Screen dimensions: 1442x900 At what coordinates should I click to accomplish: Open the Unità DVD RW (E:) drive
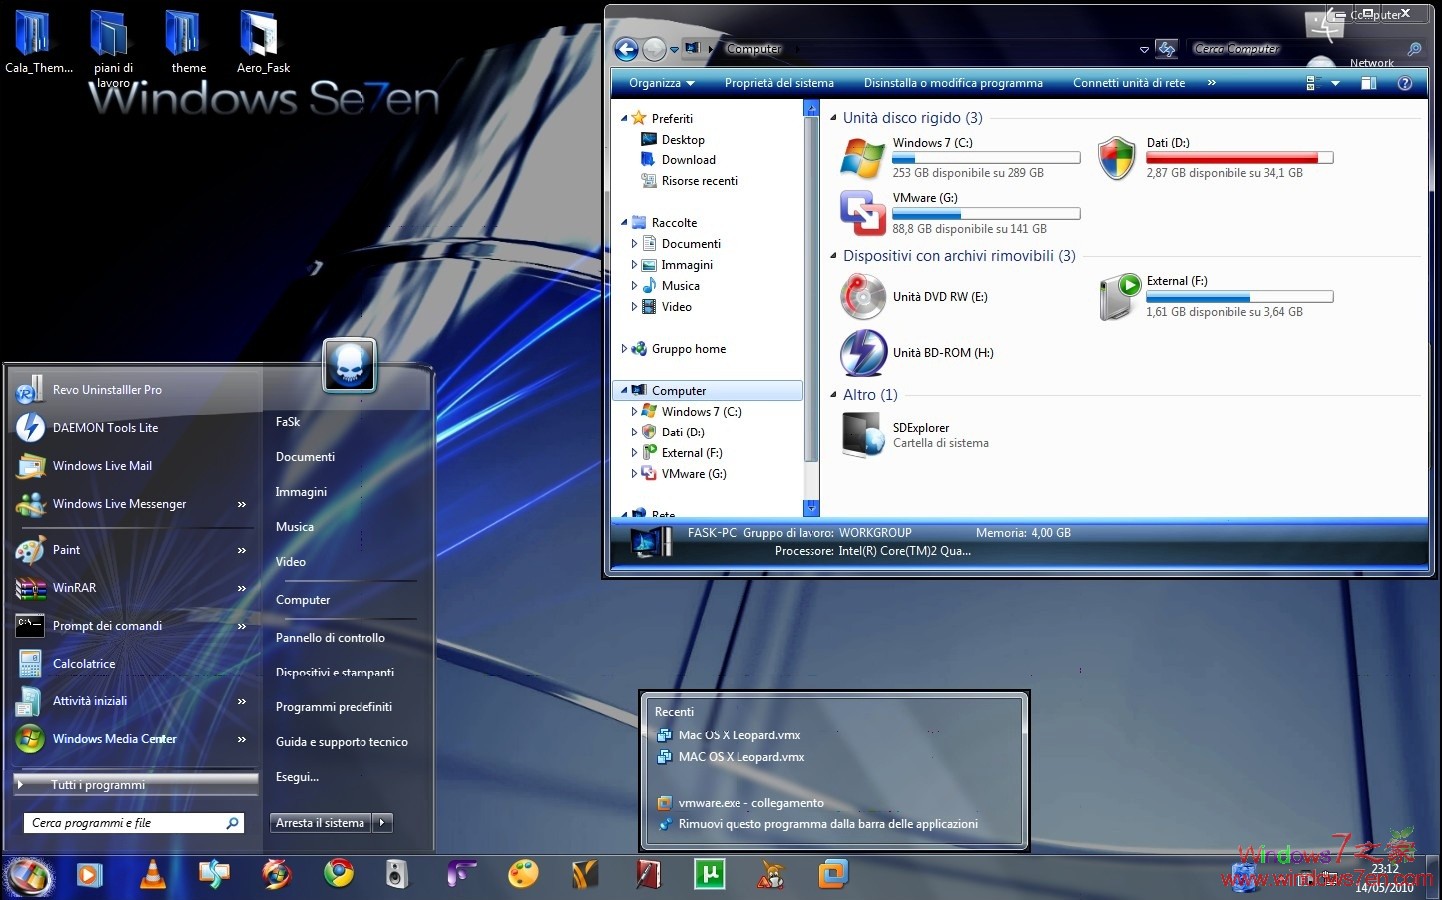pyautogui.click(x=940, y=296)
